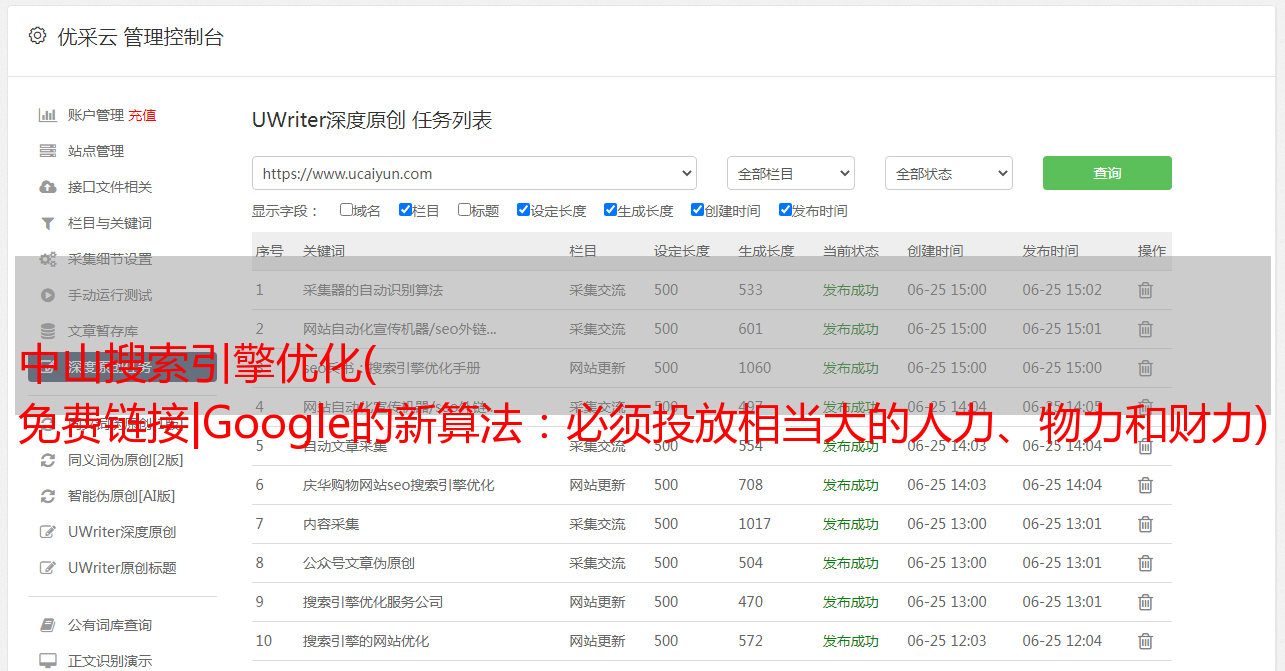Open UWriter深度原创 link in the sidebar
The width and height of the screenshot is (1285, 671).
pos(122,532)
